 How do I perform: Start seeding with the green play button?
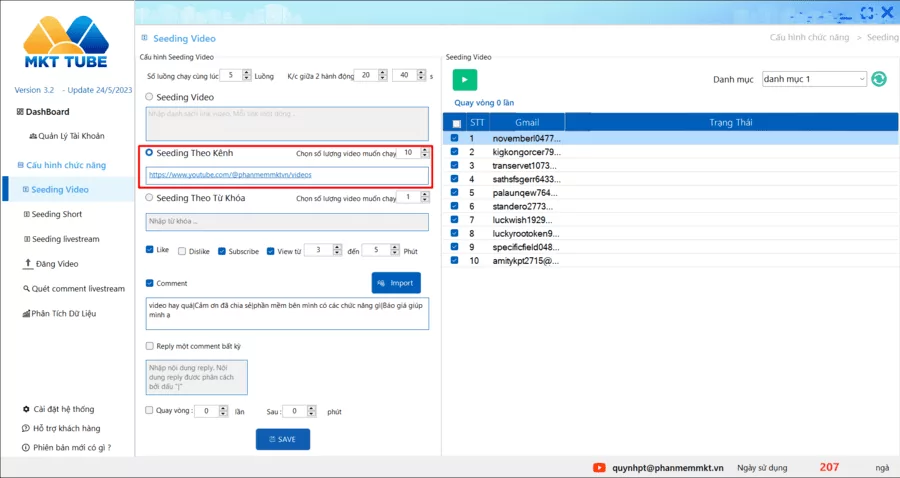click(x=464, y=80)
